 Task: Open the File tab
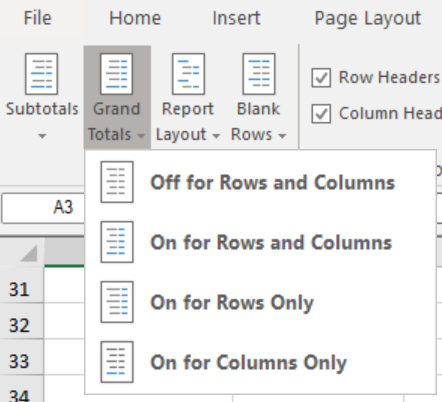coord(38,18)
